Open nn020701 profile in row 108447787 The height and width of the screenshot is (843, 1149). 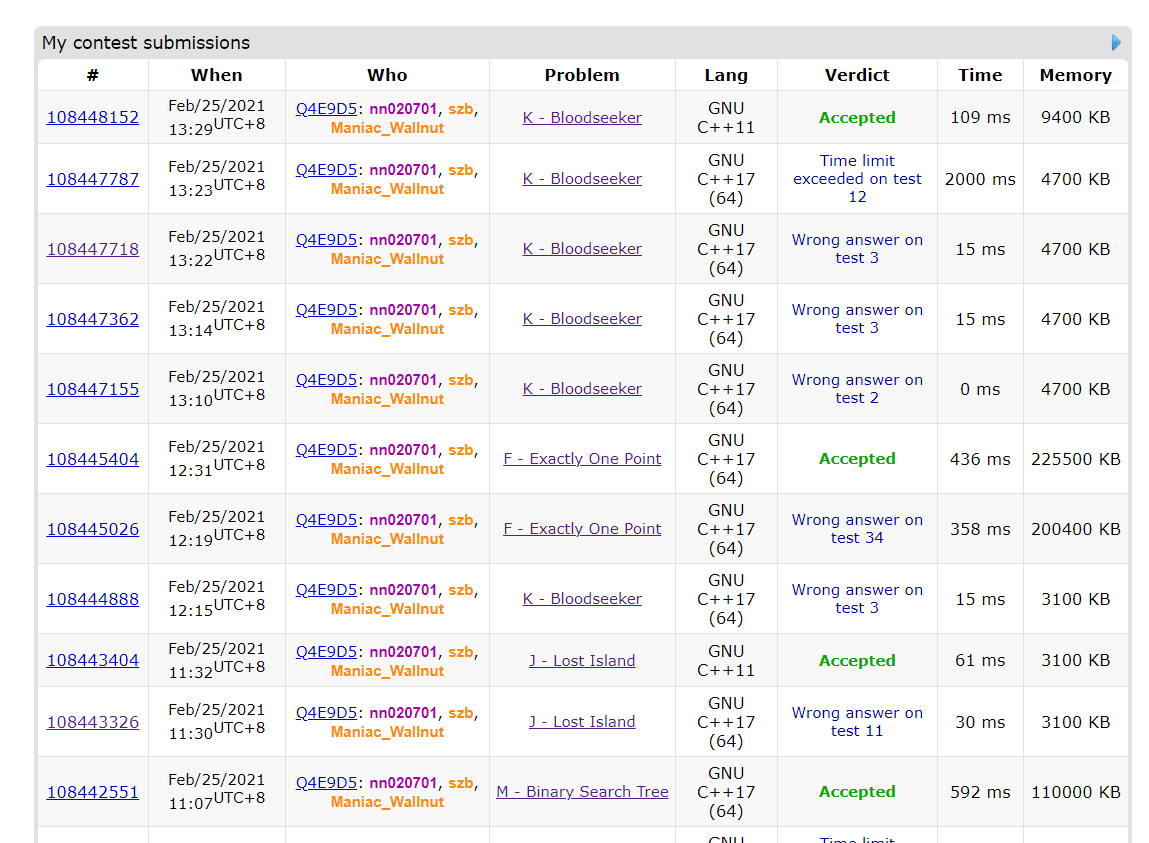[403, 170]
